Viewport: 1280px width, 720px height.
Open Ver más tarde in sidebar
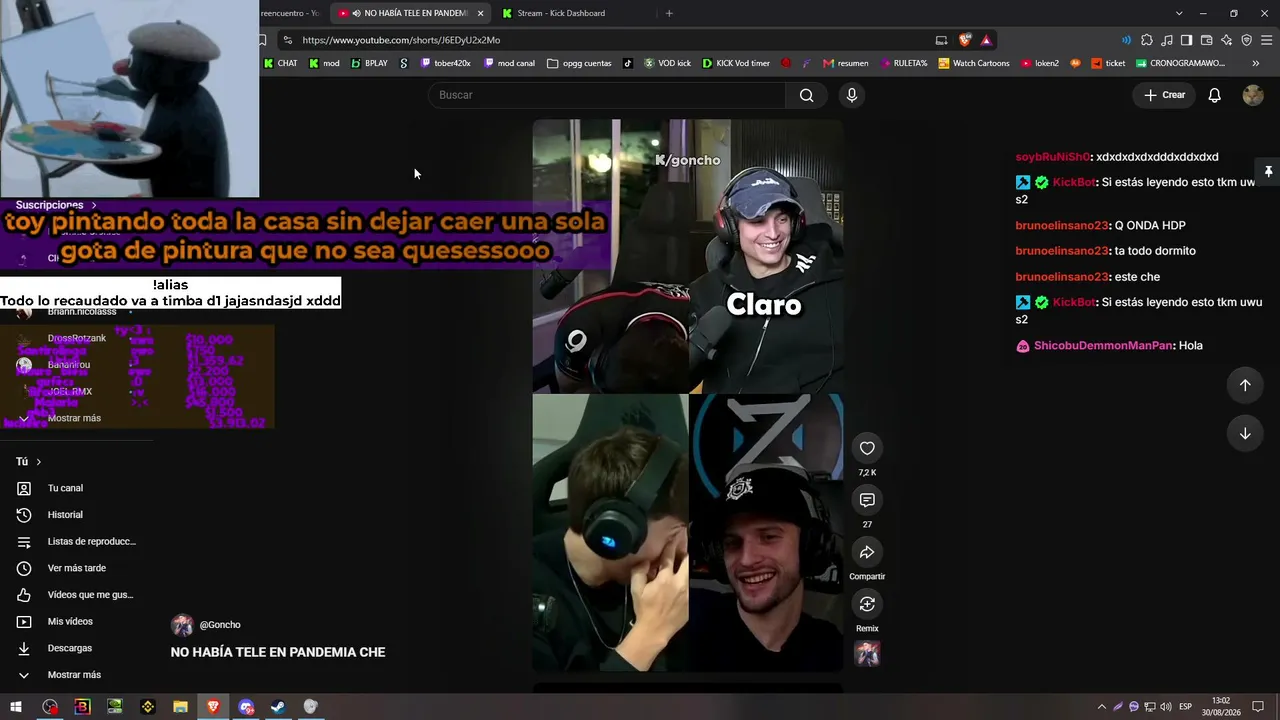[x=77, y=568]
